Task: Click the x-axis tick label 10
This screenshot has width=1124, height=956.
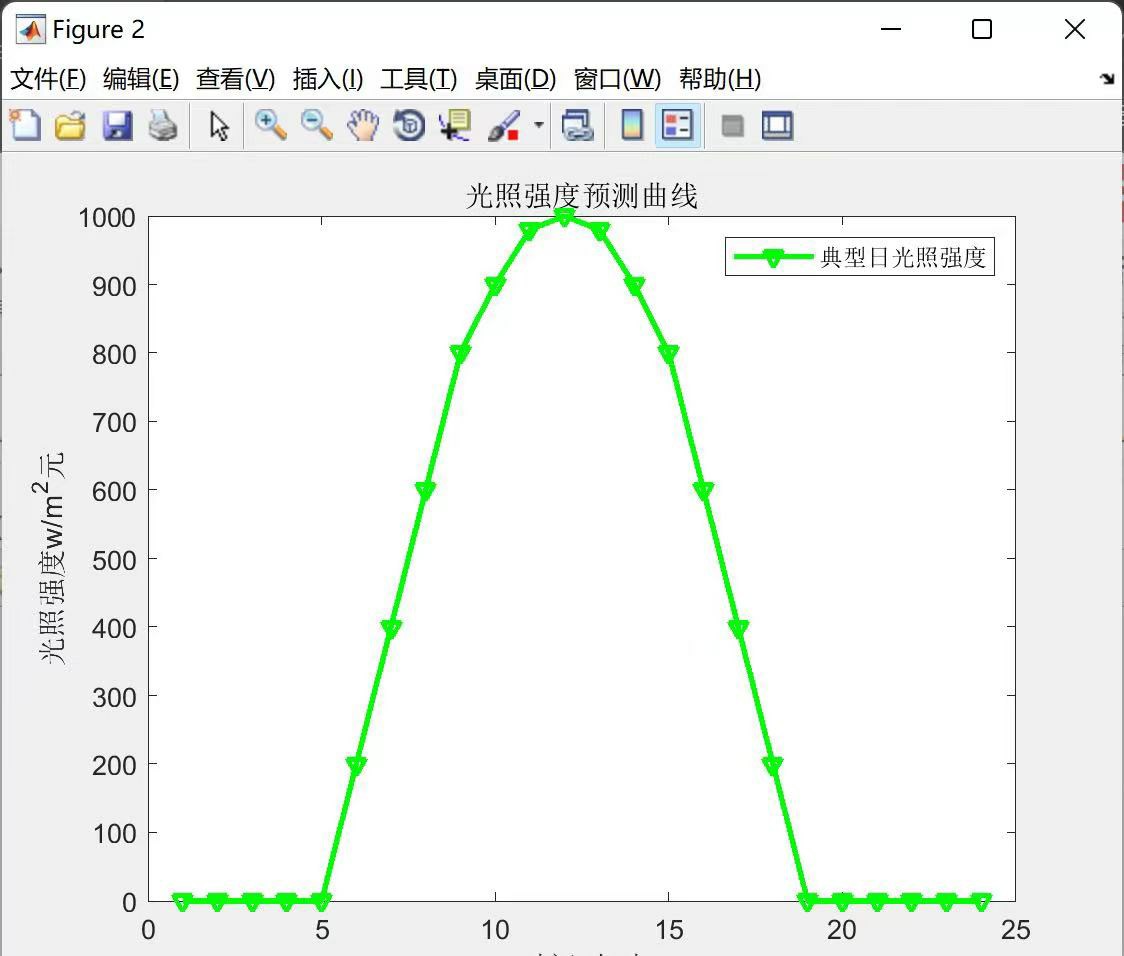Action: click(495, 929)
